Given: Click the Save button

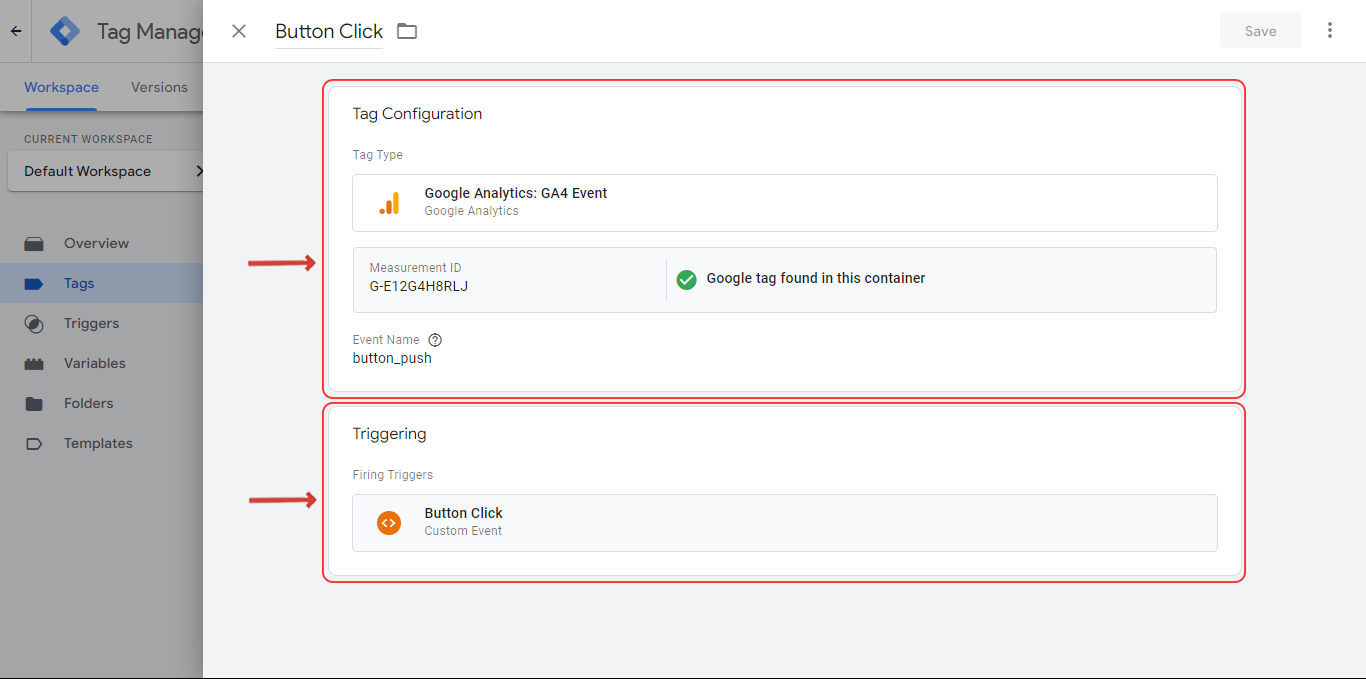Looking at the screenshot, I should pyautogui.click(x=1261, y=31).
